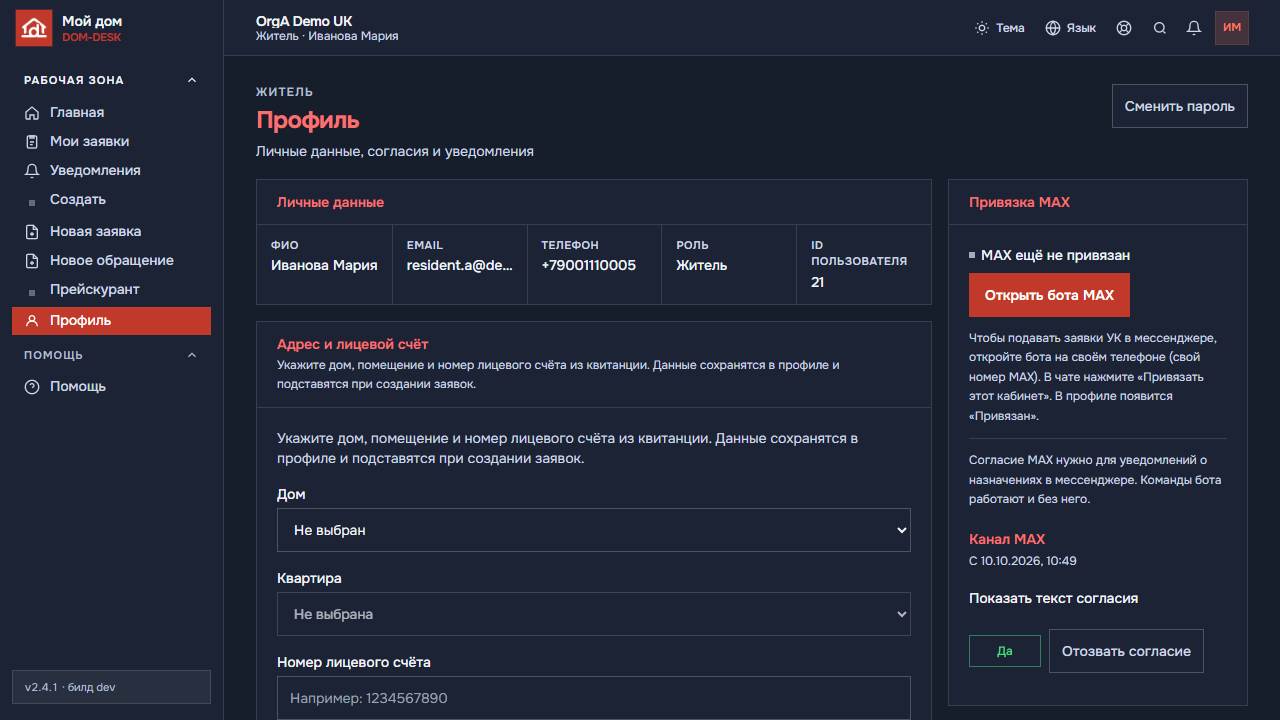This screenshot has height=720, width=1280.
Task: Click the Новая заявка document-plus icon
Action: point(32,232)
